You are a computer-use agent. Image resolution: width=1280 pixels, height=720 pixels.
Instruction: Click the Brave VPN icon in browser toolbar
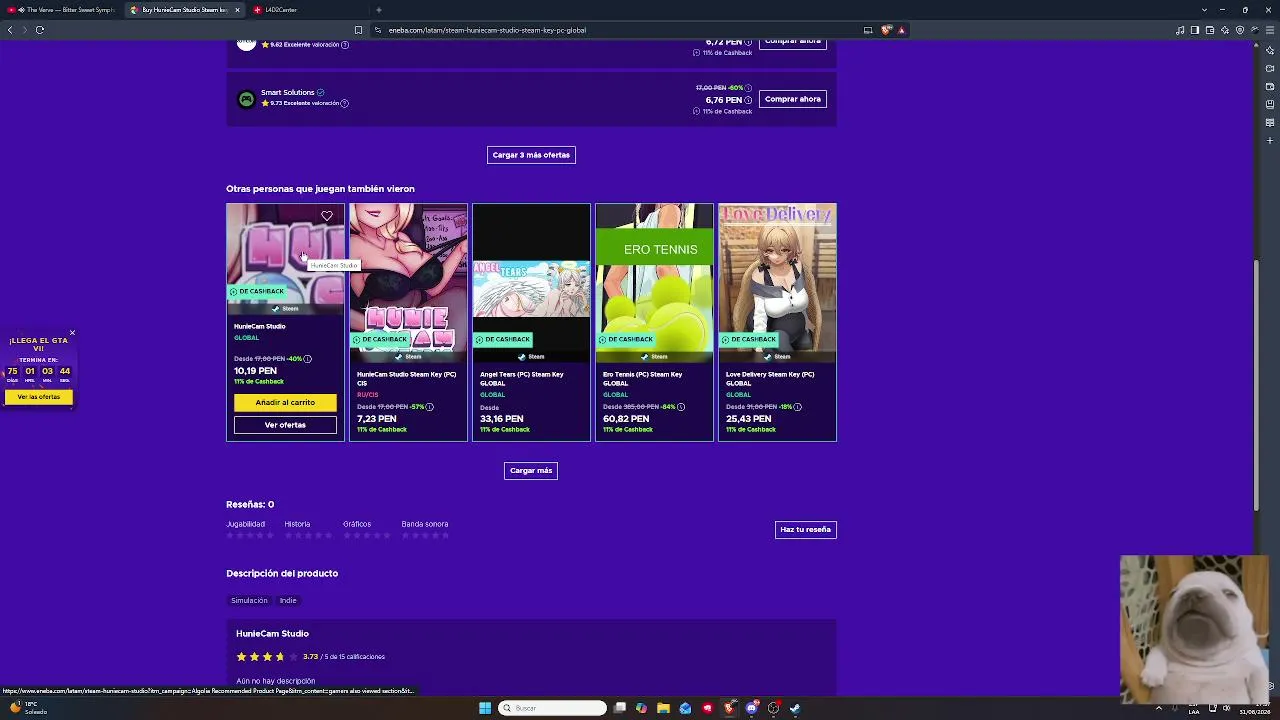[1240, 30]
